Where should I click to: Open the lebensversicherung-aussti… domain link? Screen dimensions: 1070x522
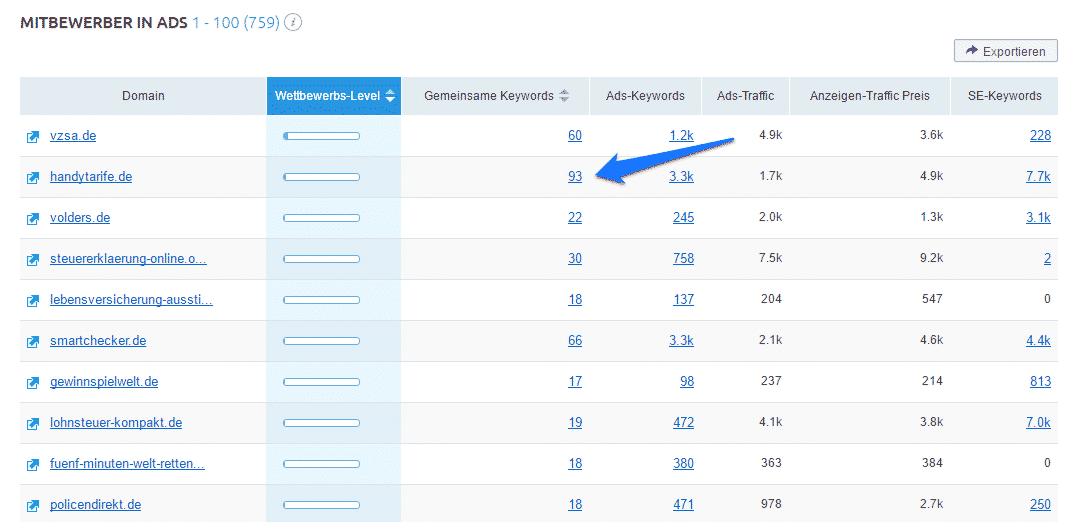[x=131, y=300]
